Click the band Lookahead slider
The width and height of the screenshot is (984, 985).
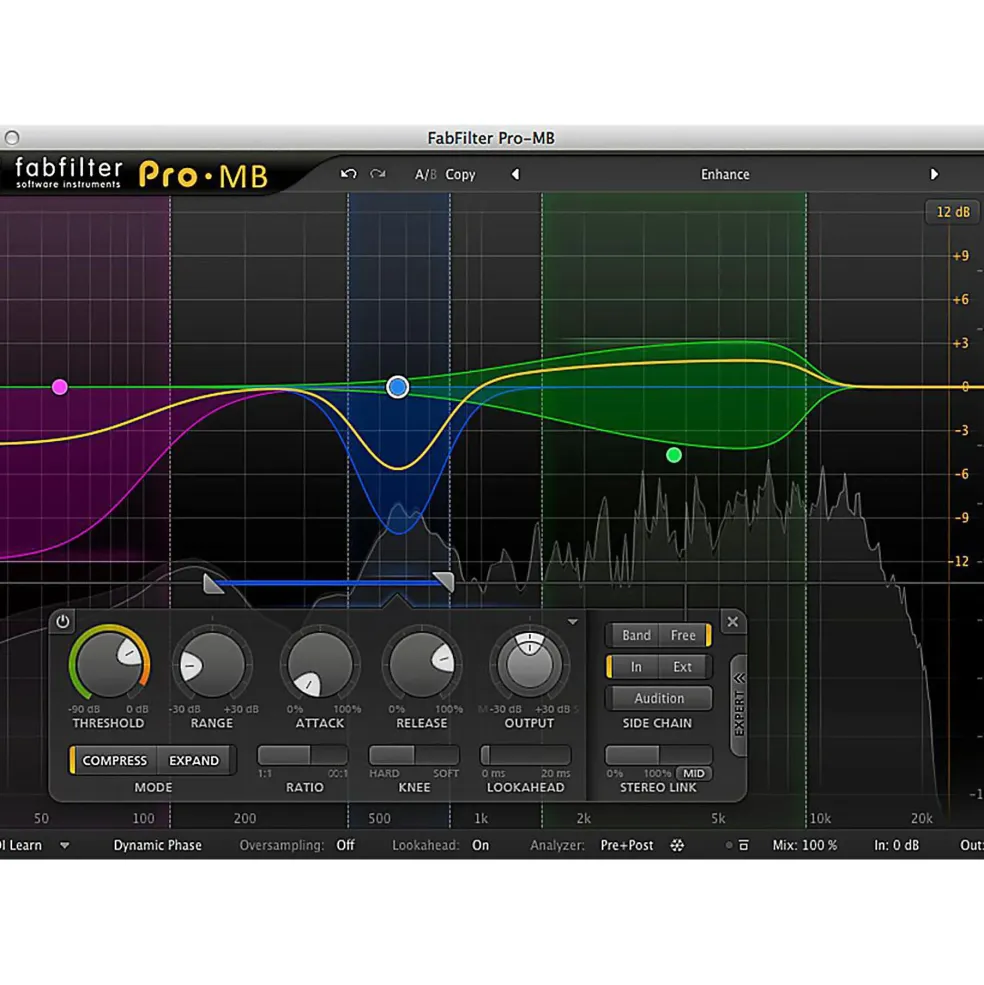tap(525, 754)
